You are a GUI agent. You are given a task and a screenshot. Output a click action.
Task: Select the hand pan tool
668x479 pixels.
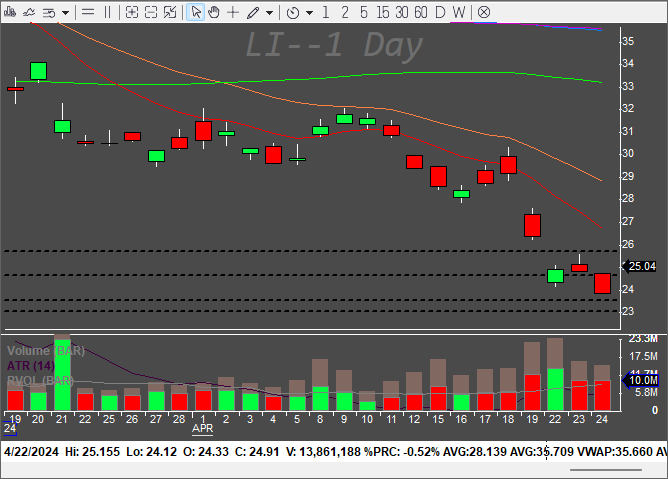213,12
